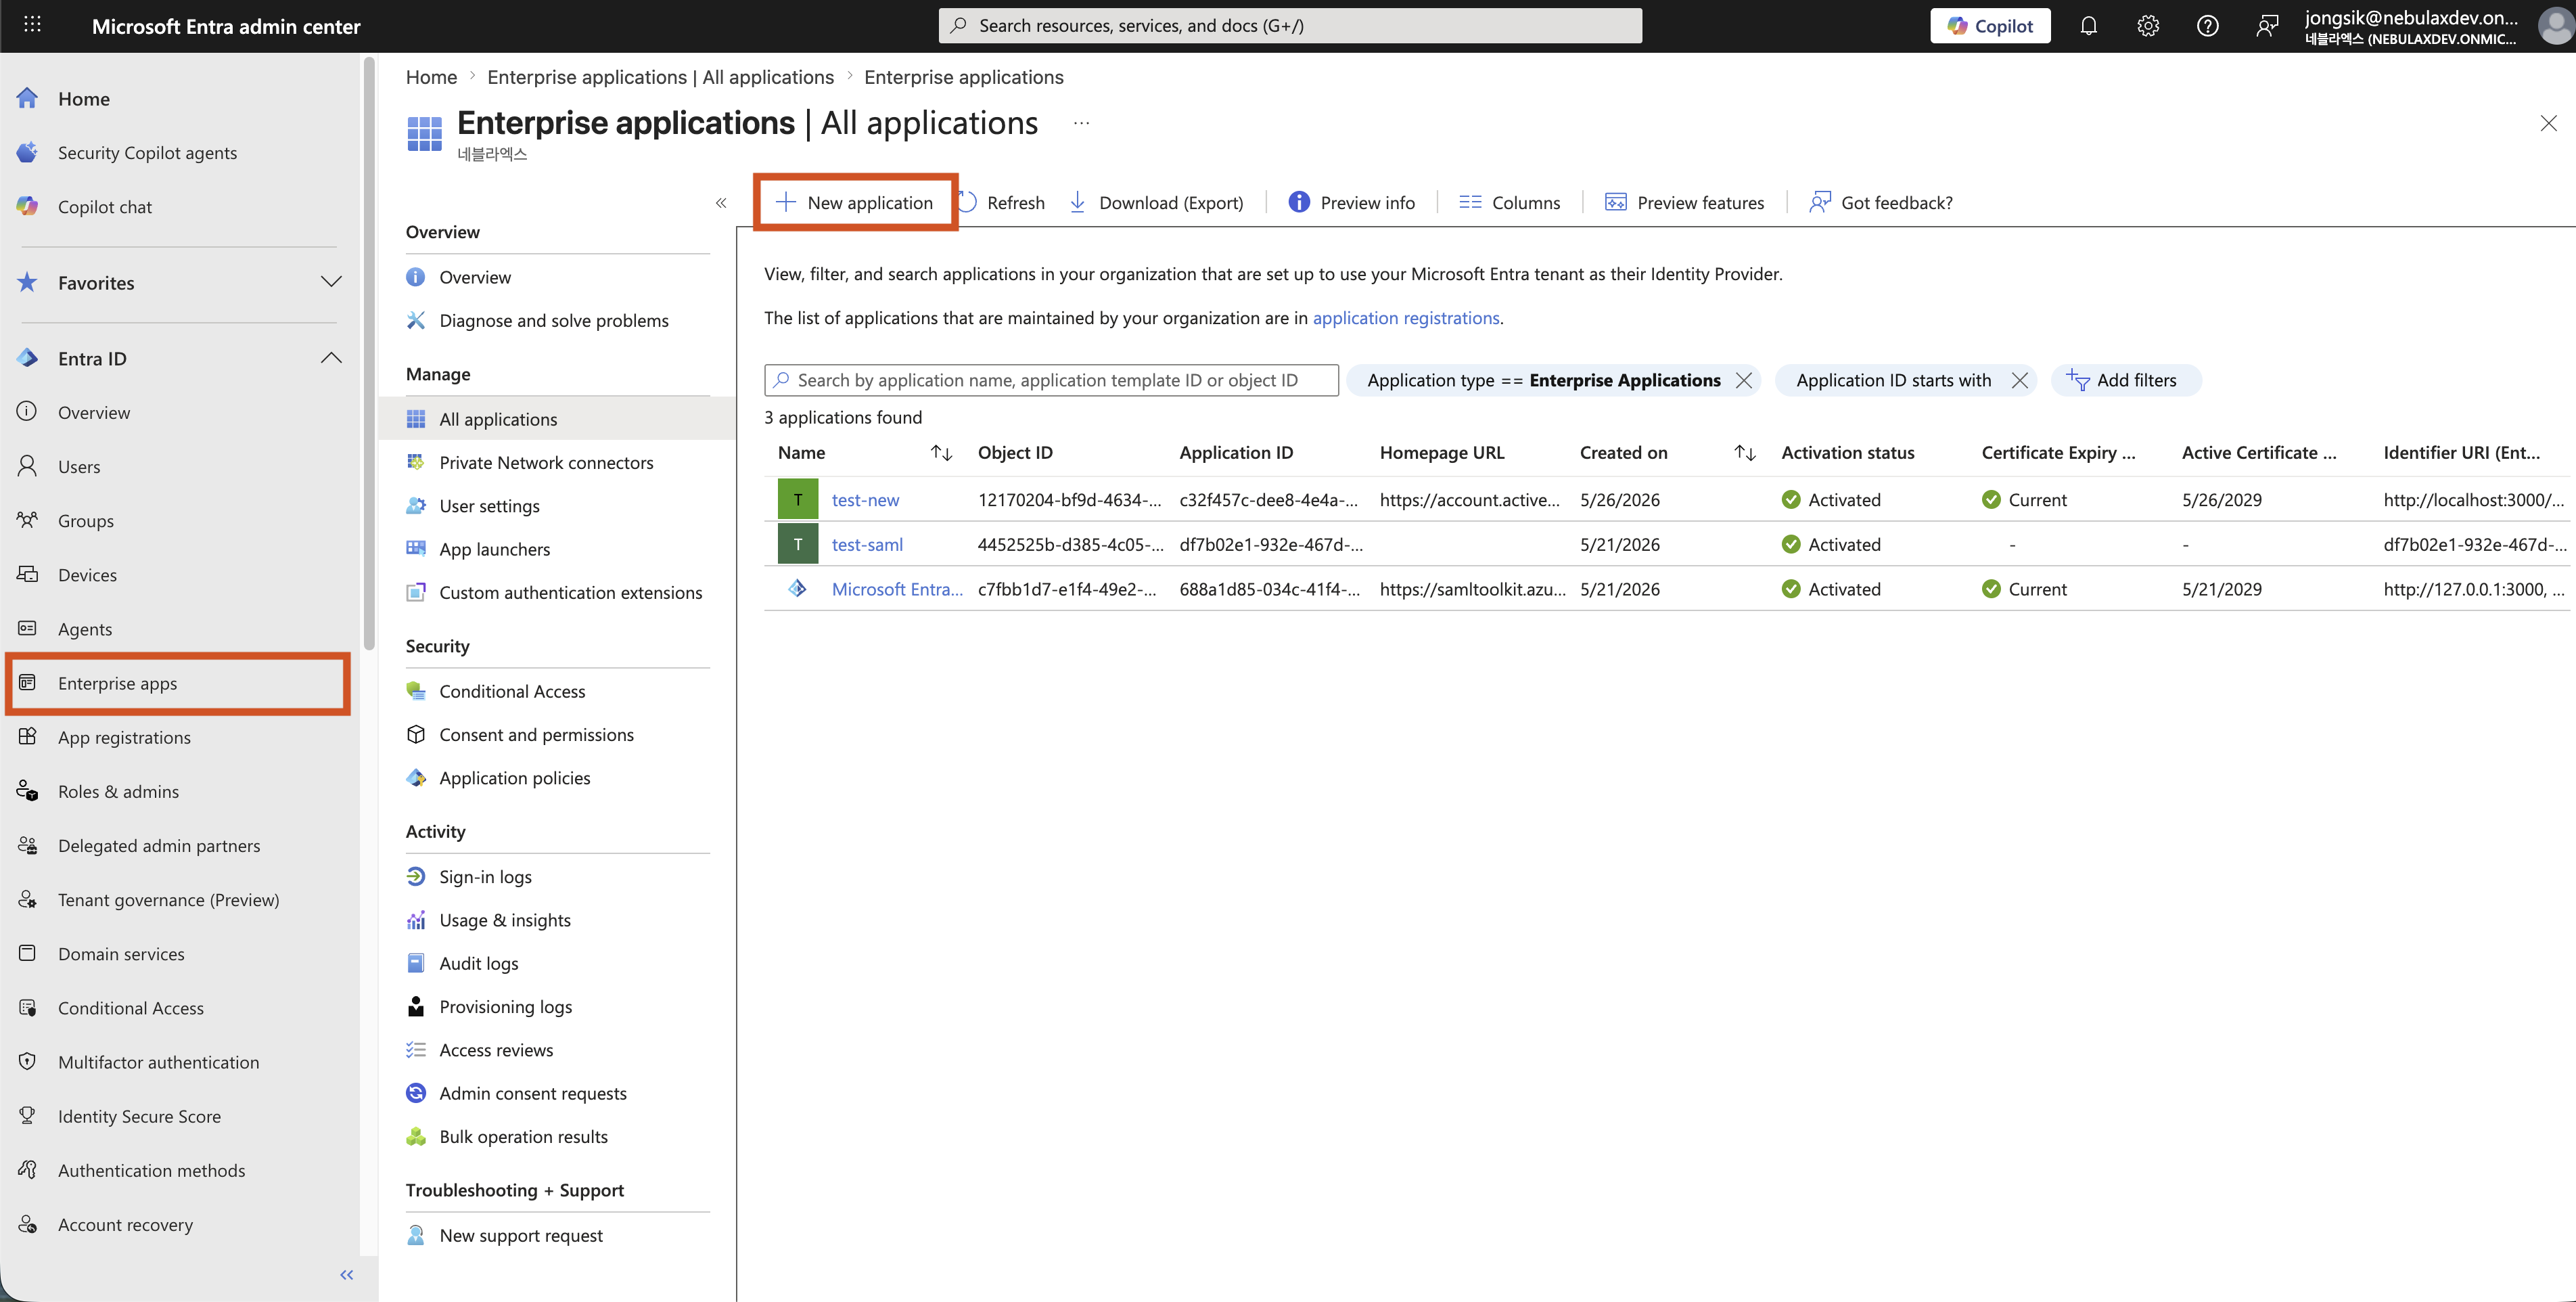This screenshot has height=1302, width=2576.
Task: Click the Refresh button
Action: pyautogui.click(x=1002, y=203)
